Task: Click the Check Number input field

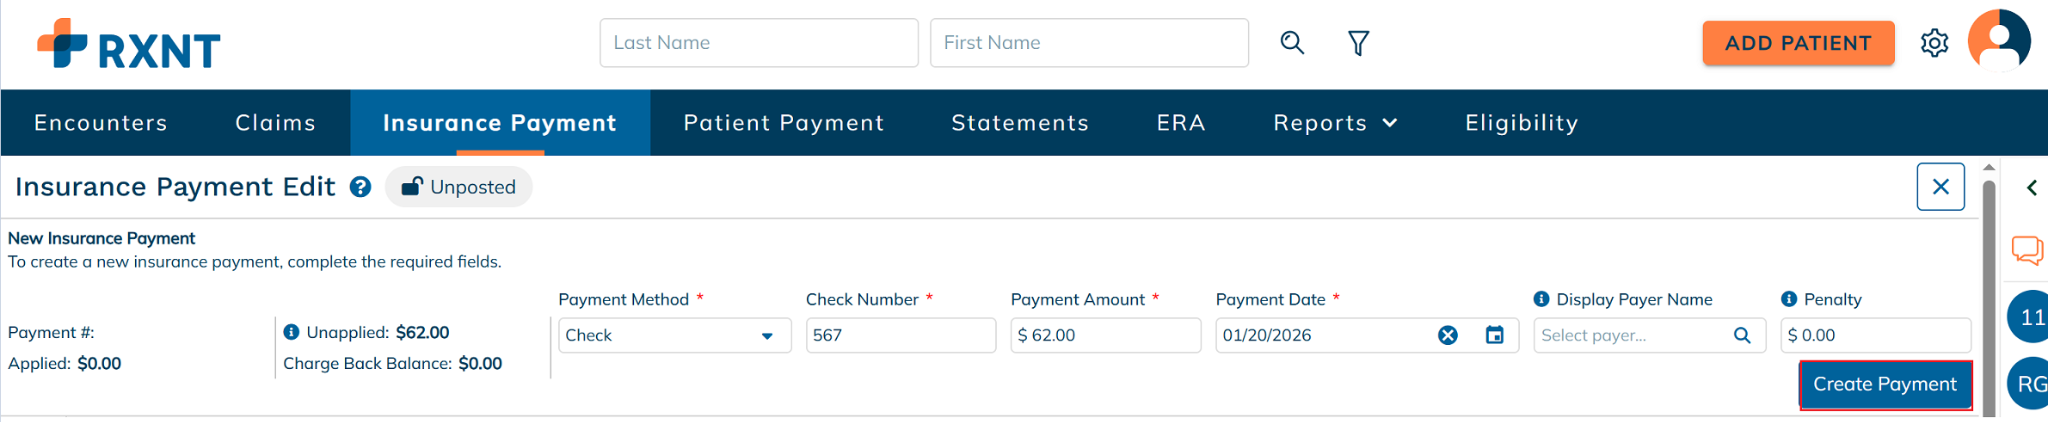Action: [x=900, y=335]
